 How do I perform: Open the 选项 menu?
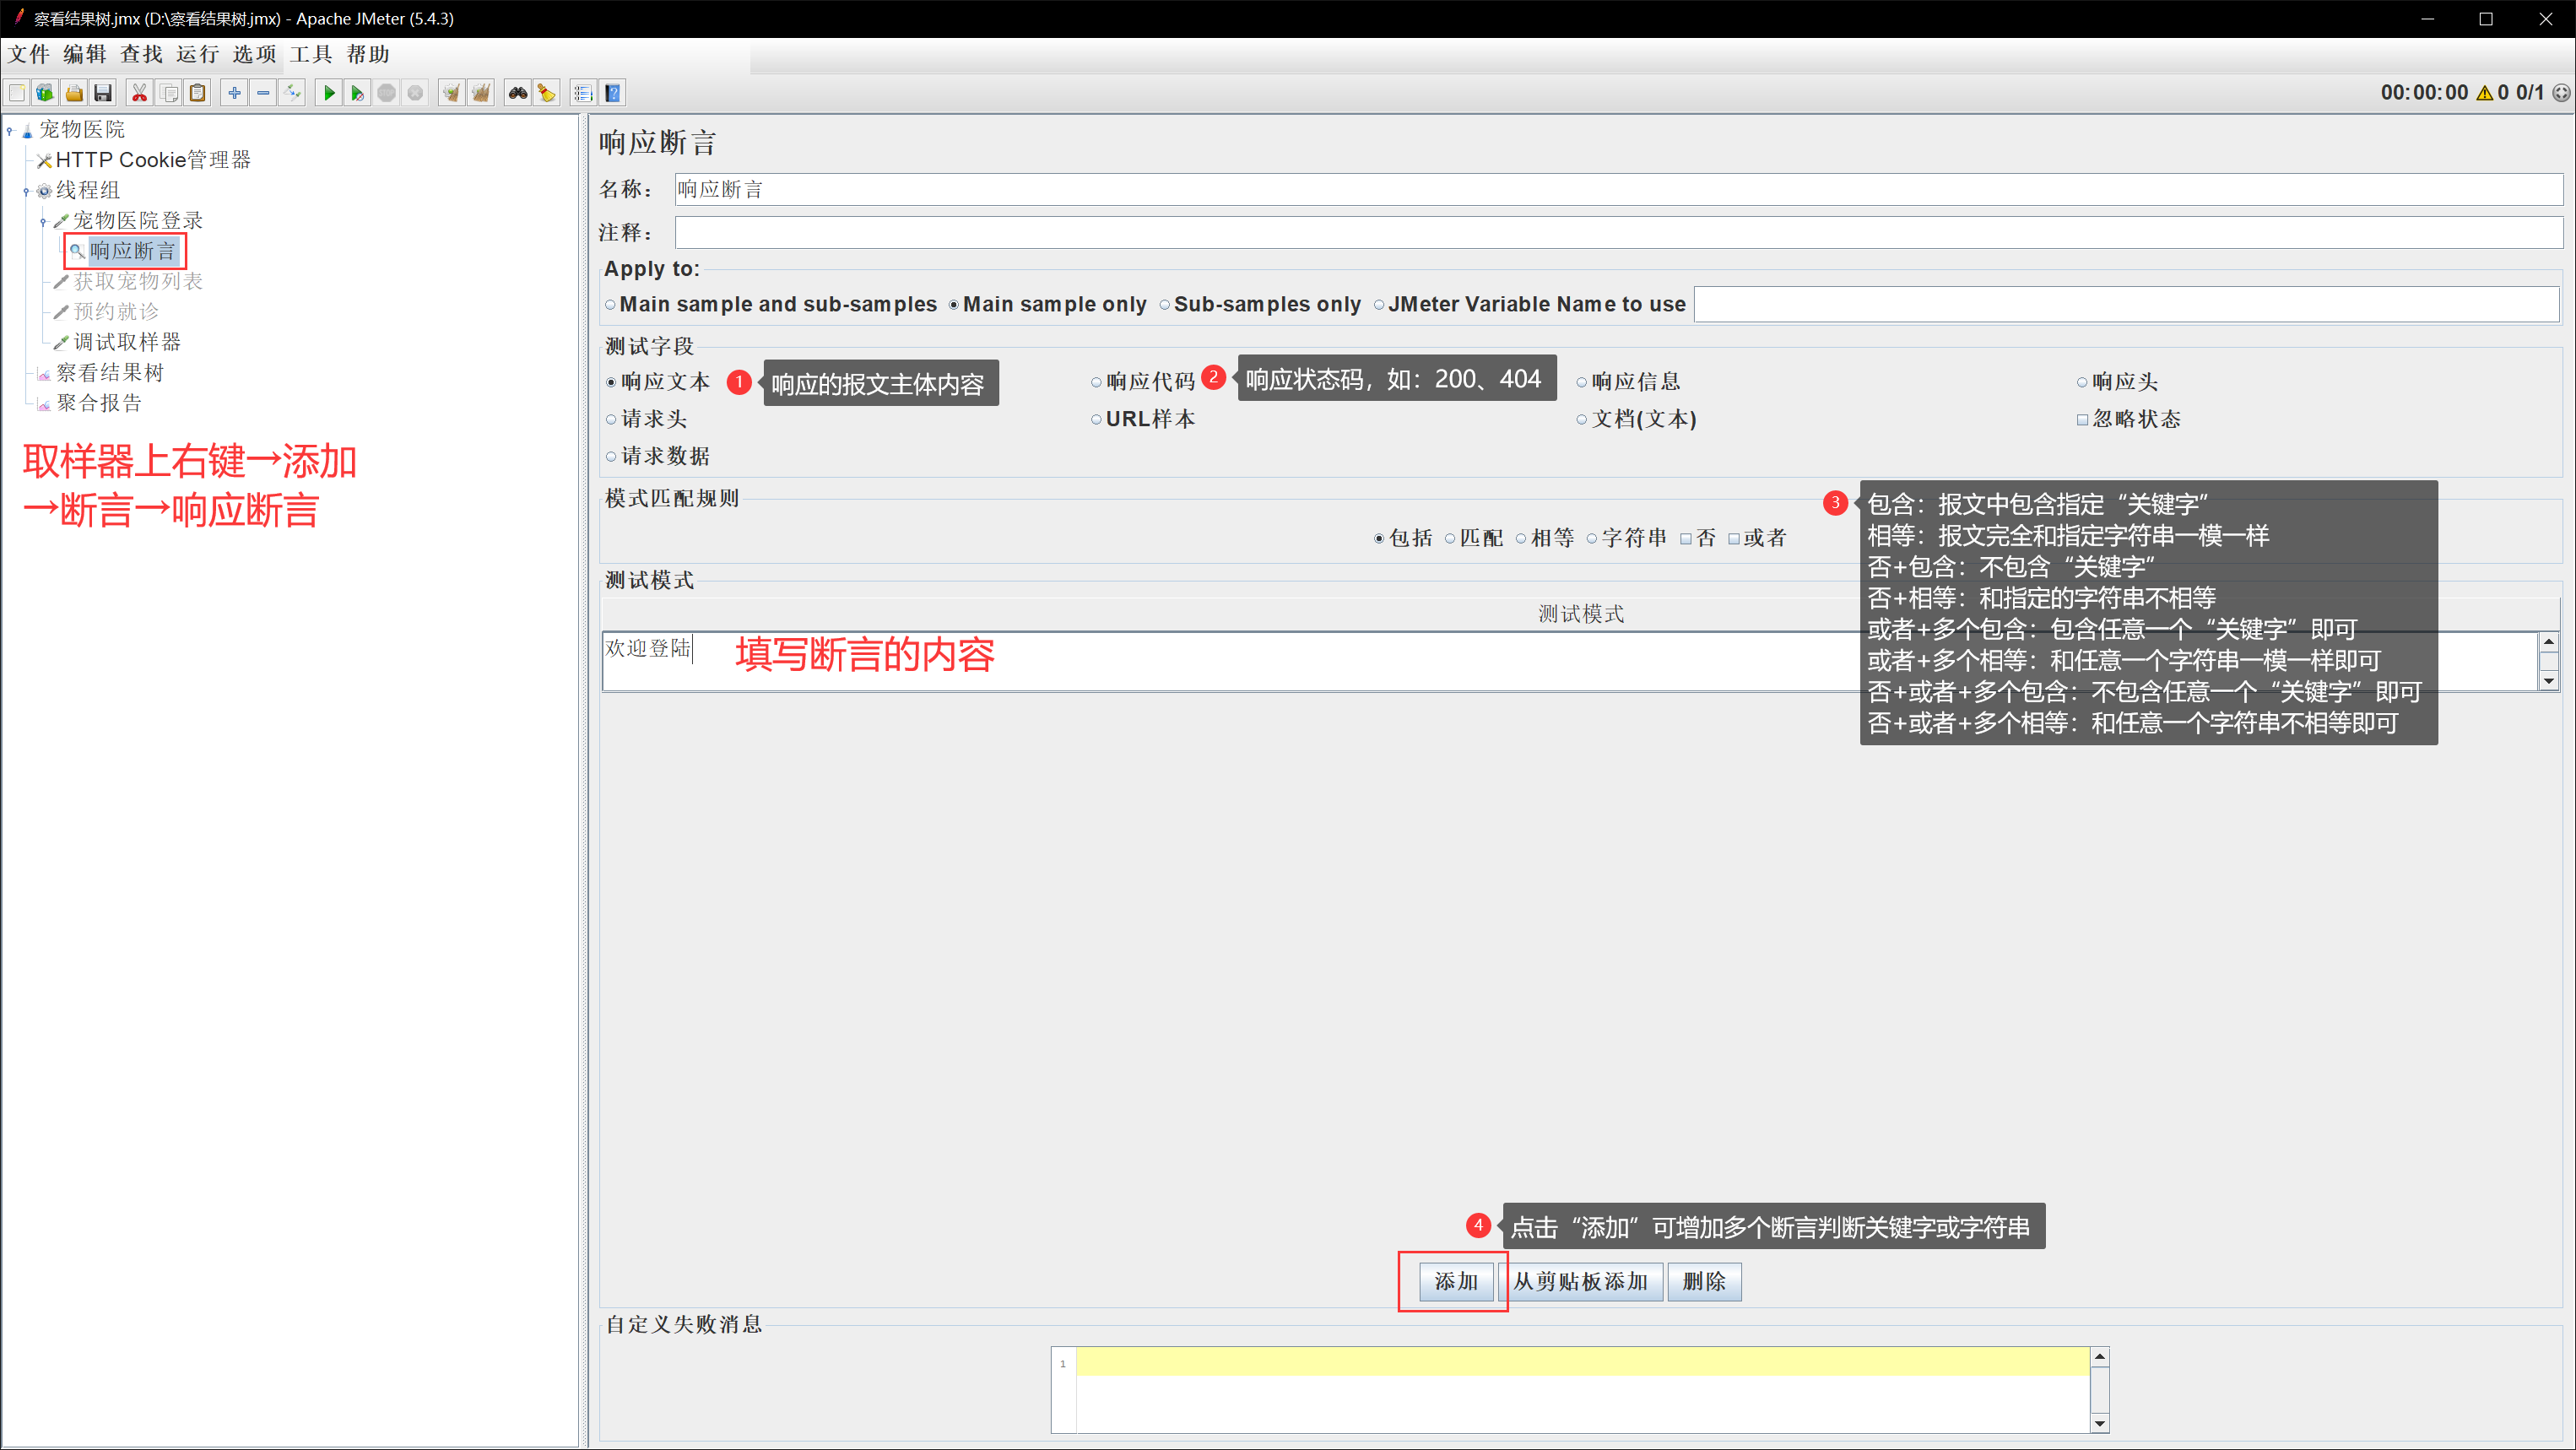pos(254,54)
